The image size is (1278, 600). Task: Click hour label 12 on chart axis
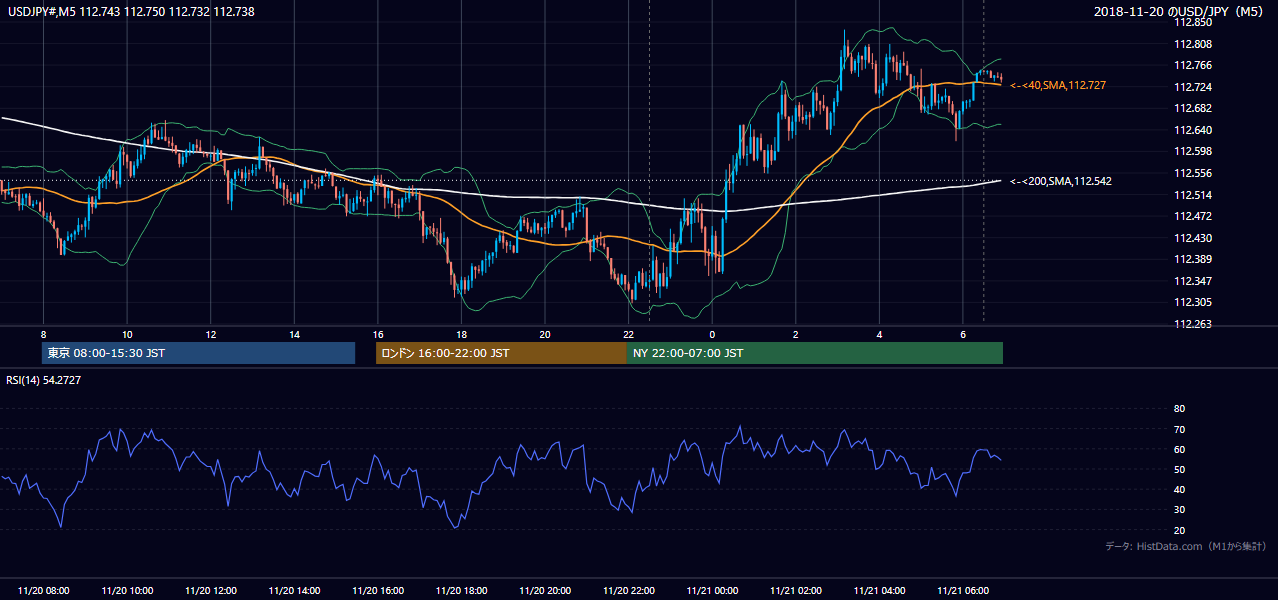click(211, 334)
